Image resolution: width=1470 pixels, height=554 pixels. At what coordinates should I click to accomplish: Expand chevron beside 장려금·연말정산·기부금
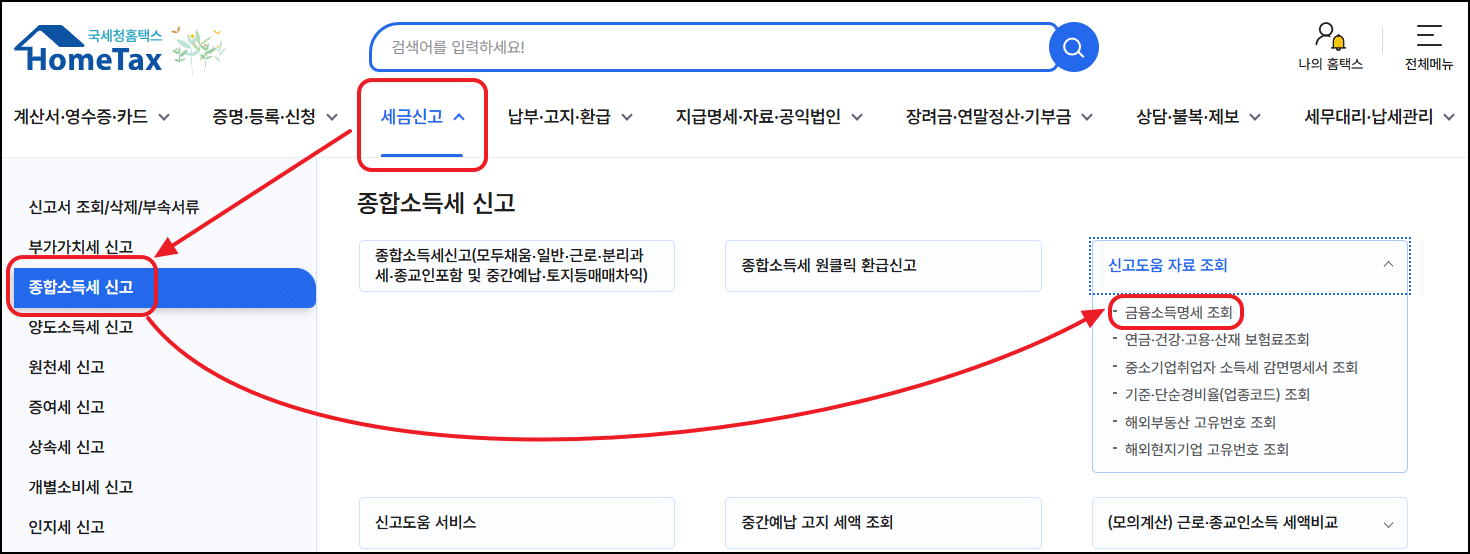[x=1087, y=118]
